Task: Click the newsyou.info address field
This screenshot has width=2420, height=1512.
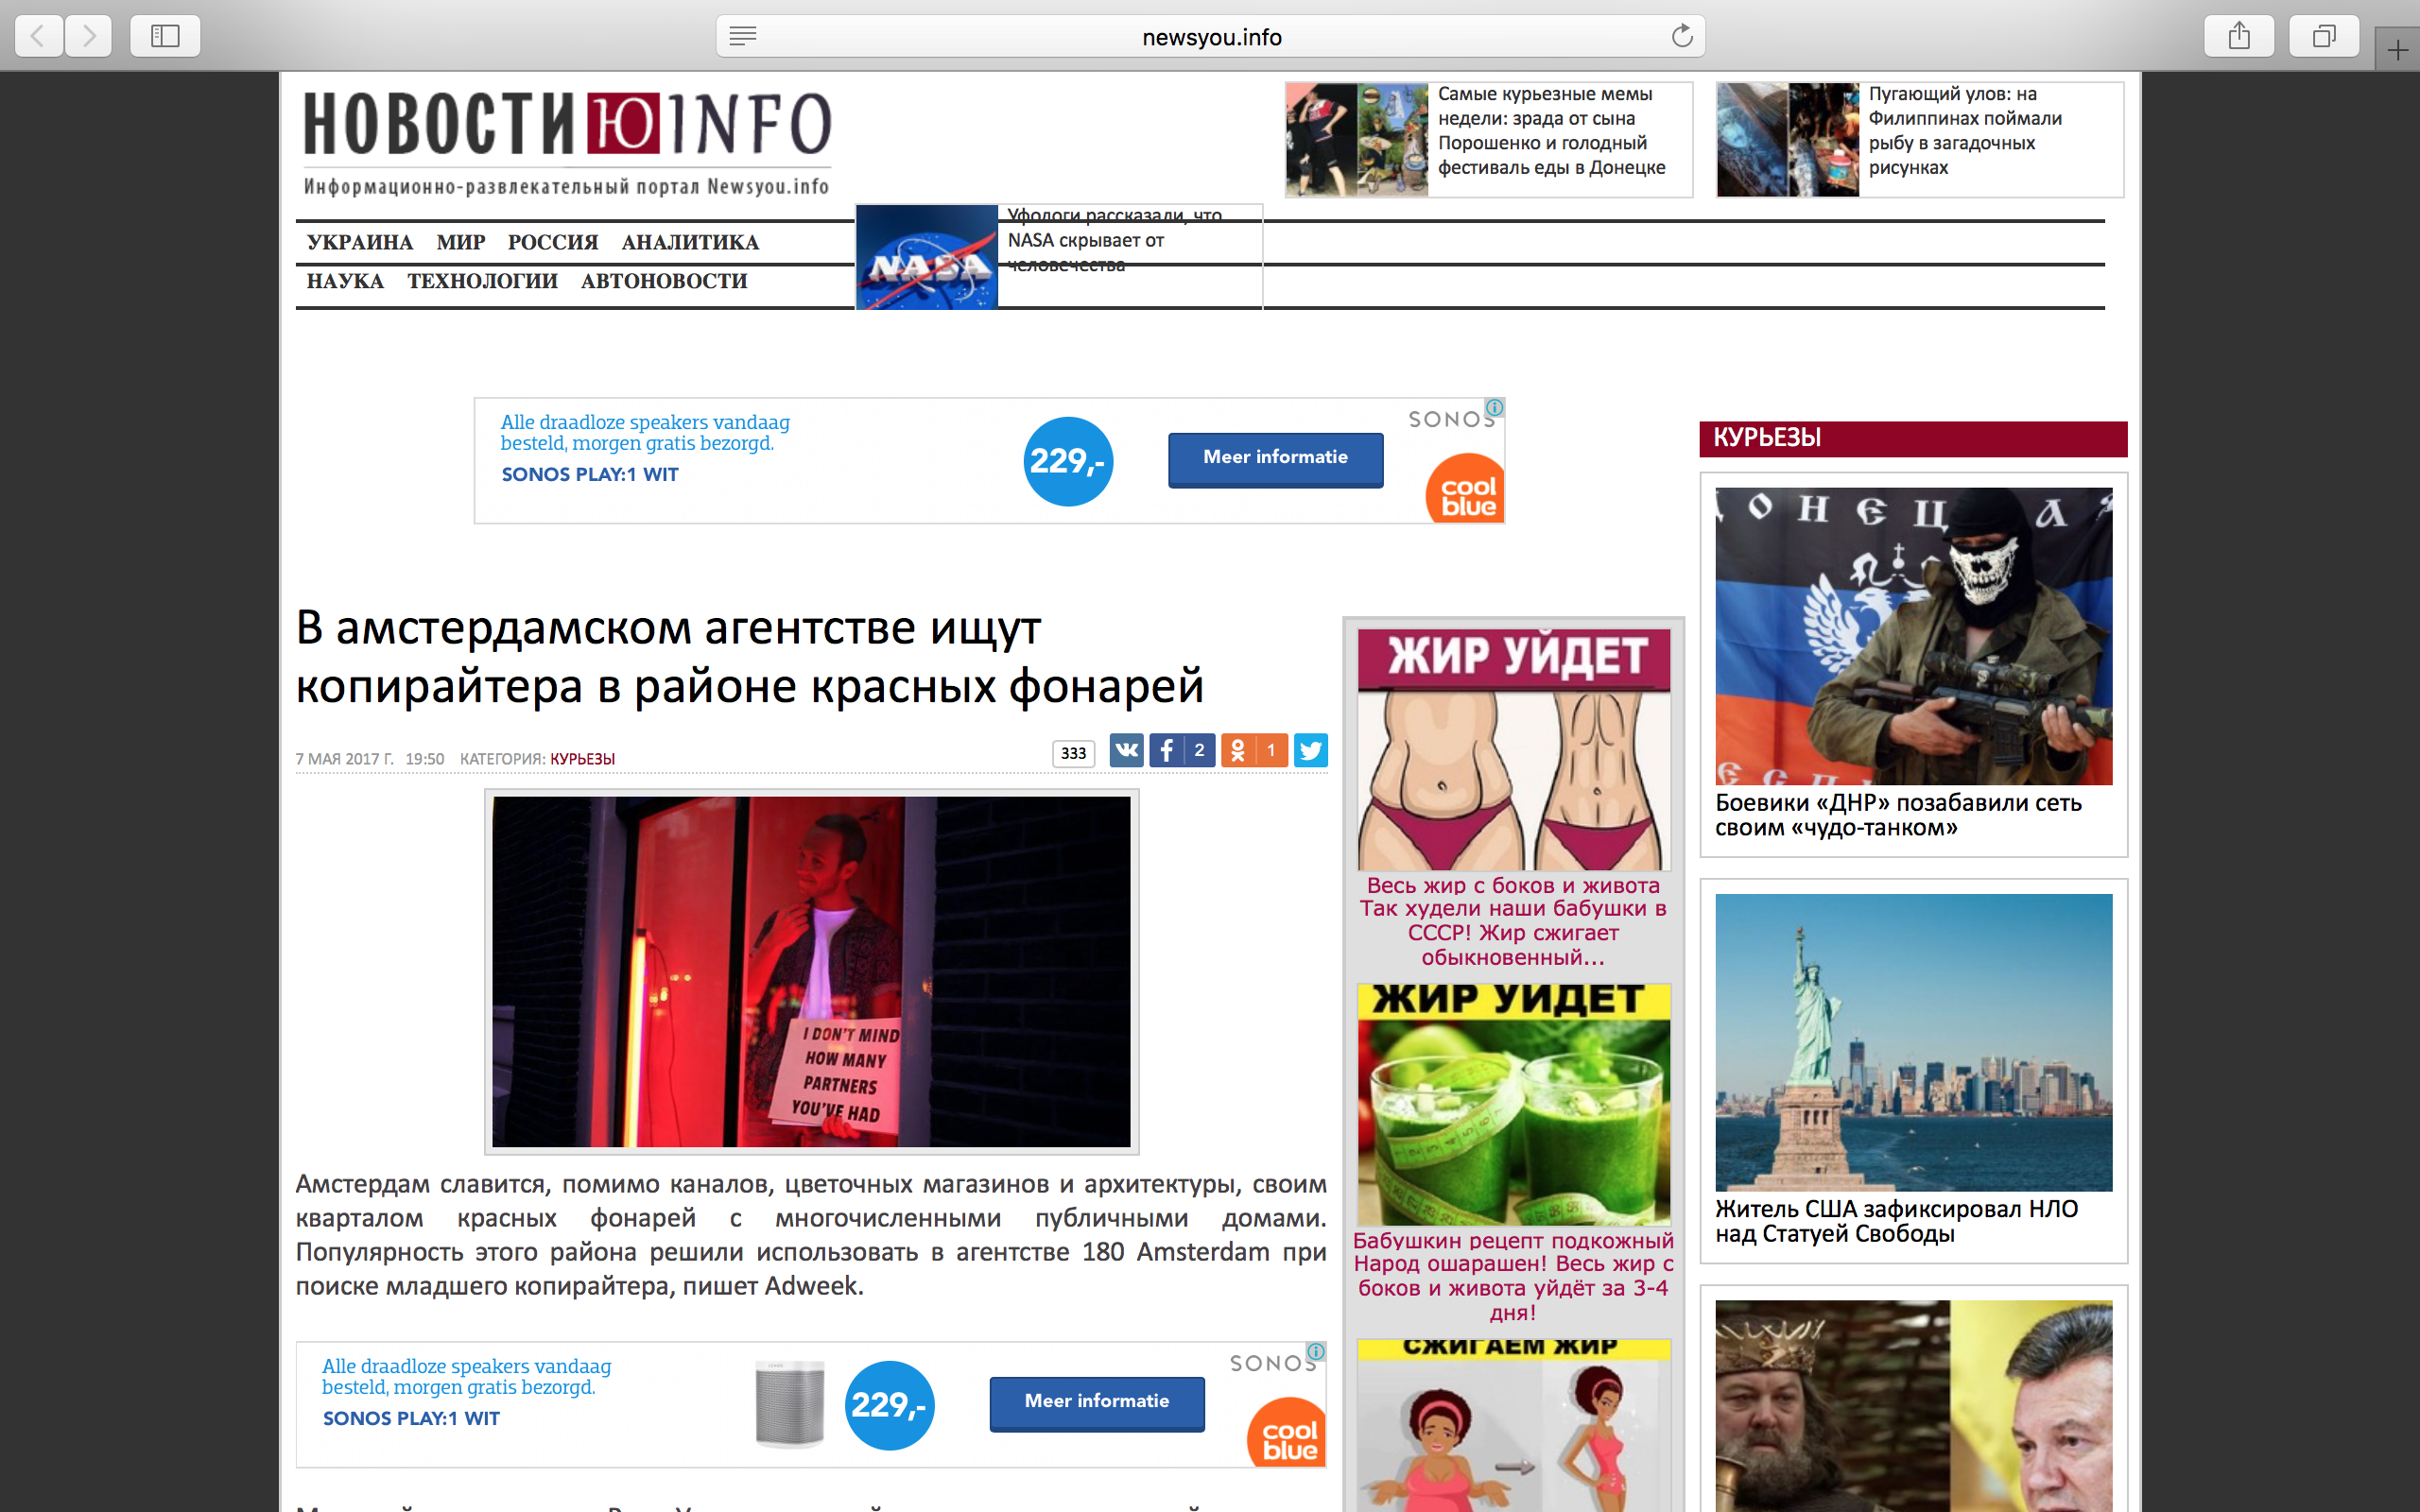Action: tap(1210, 37)
